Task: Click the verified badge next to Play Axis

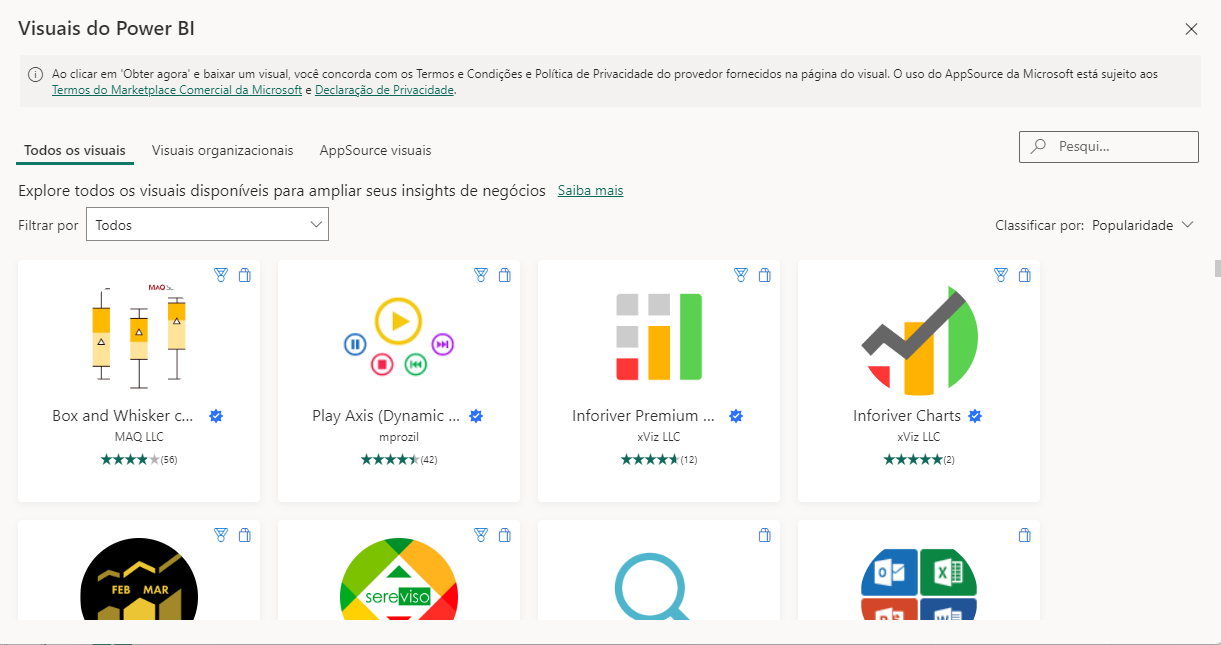Action: (x=477, y=416)
